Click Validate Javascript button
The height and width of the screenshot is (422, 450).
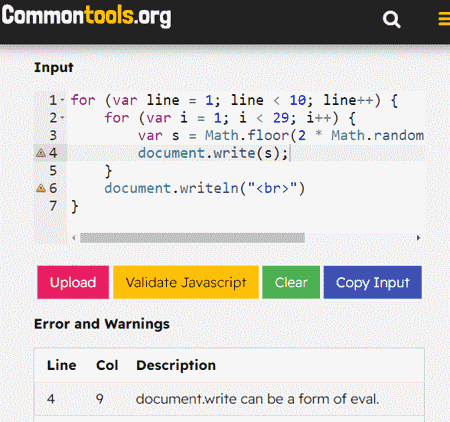tap(186, 282)
